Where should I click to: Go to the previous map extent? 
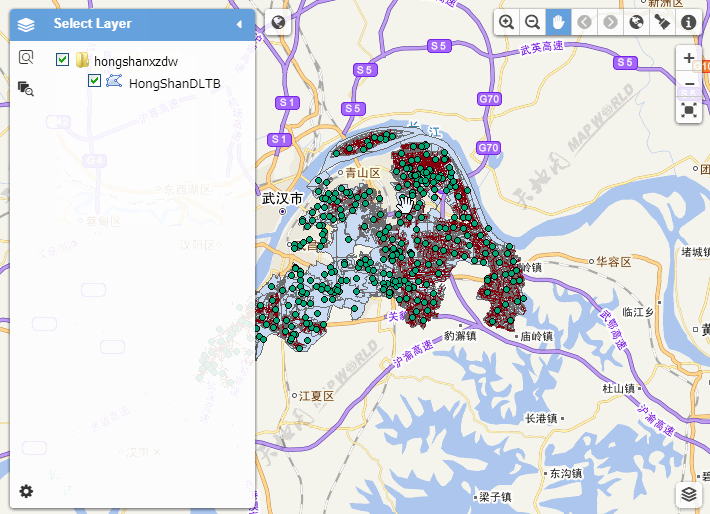click(x=585, y=22)
